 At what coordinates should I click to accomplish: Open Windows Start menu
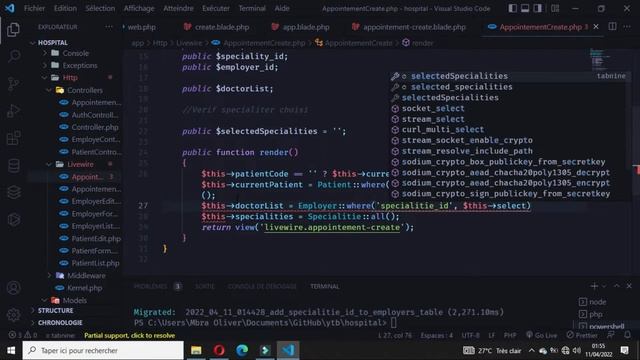pyautogui.click(x=11, y=350)
